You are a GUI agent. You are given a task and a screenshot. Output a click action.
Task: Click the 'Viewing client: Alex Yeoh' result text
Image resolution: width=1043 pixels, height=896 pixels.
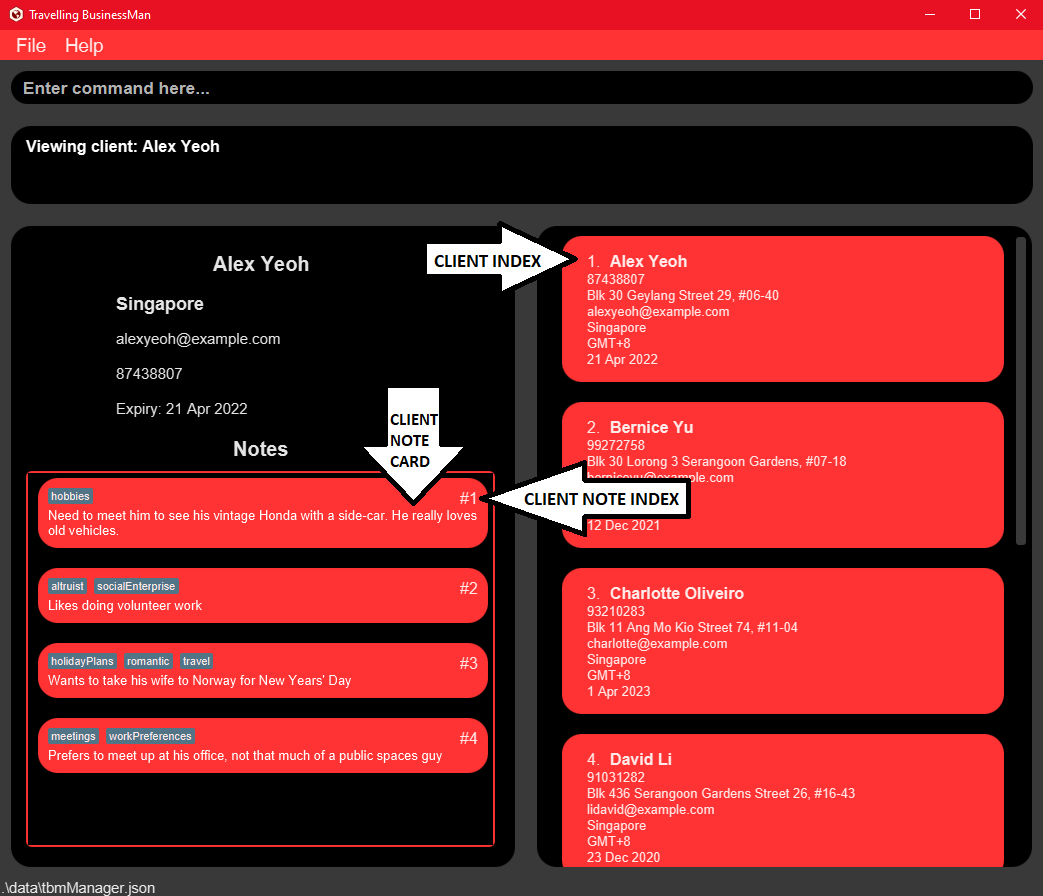point(122,146)
